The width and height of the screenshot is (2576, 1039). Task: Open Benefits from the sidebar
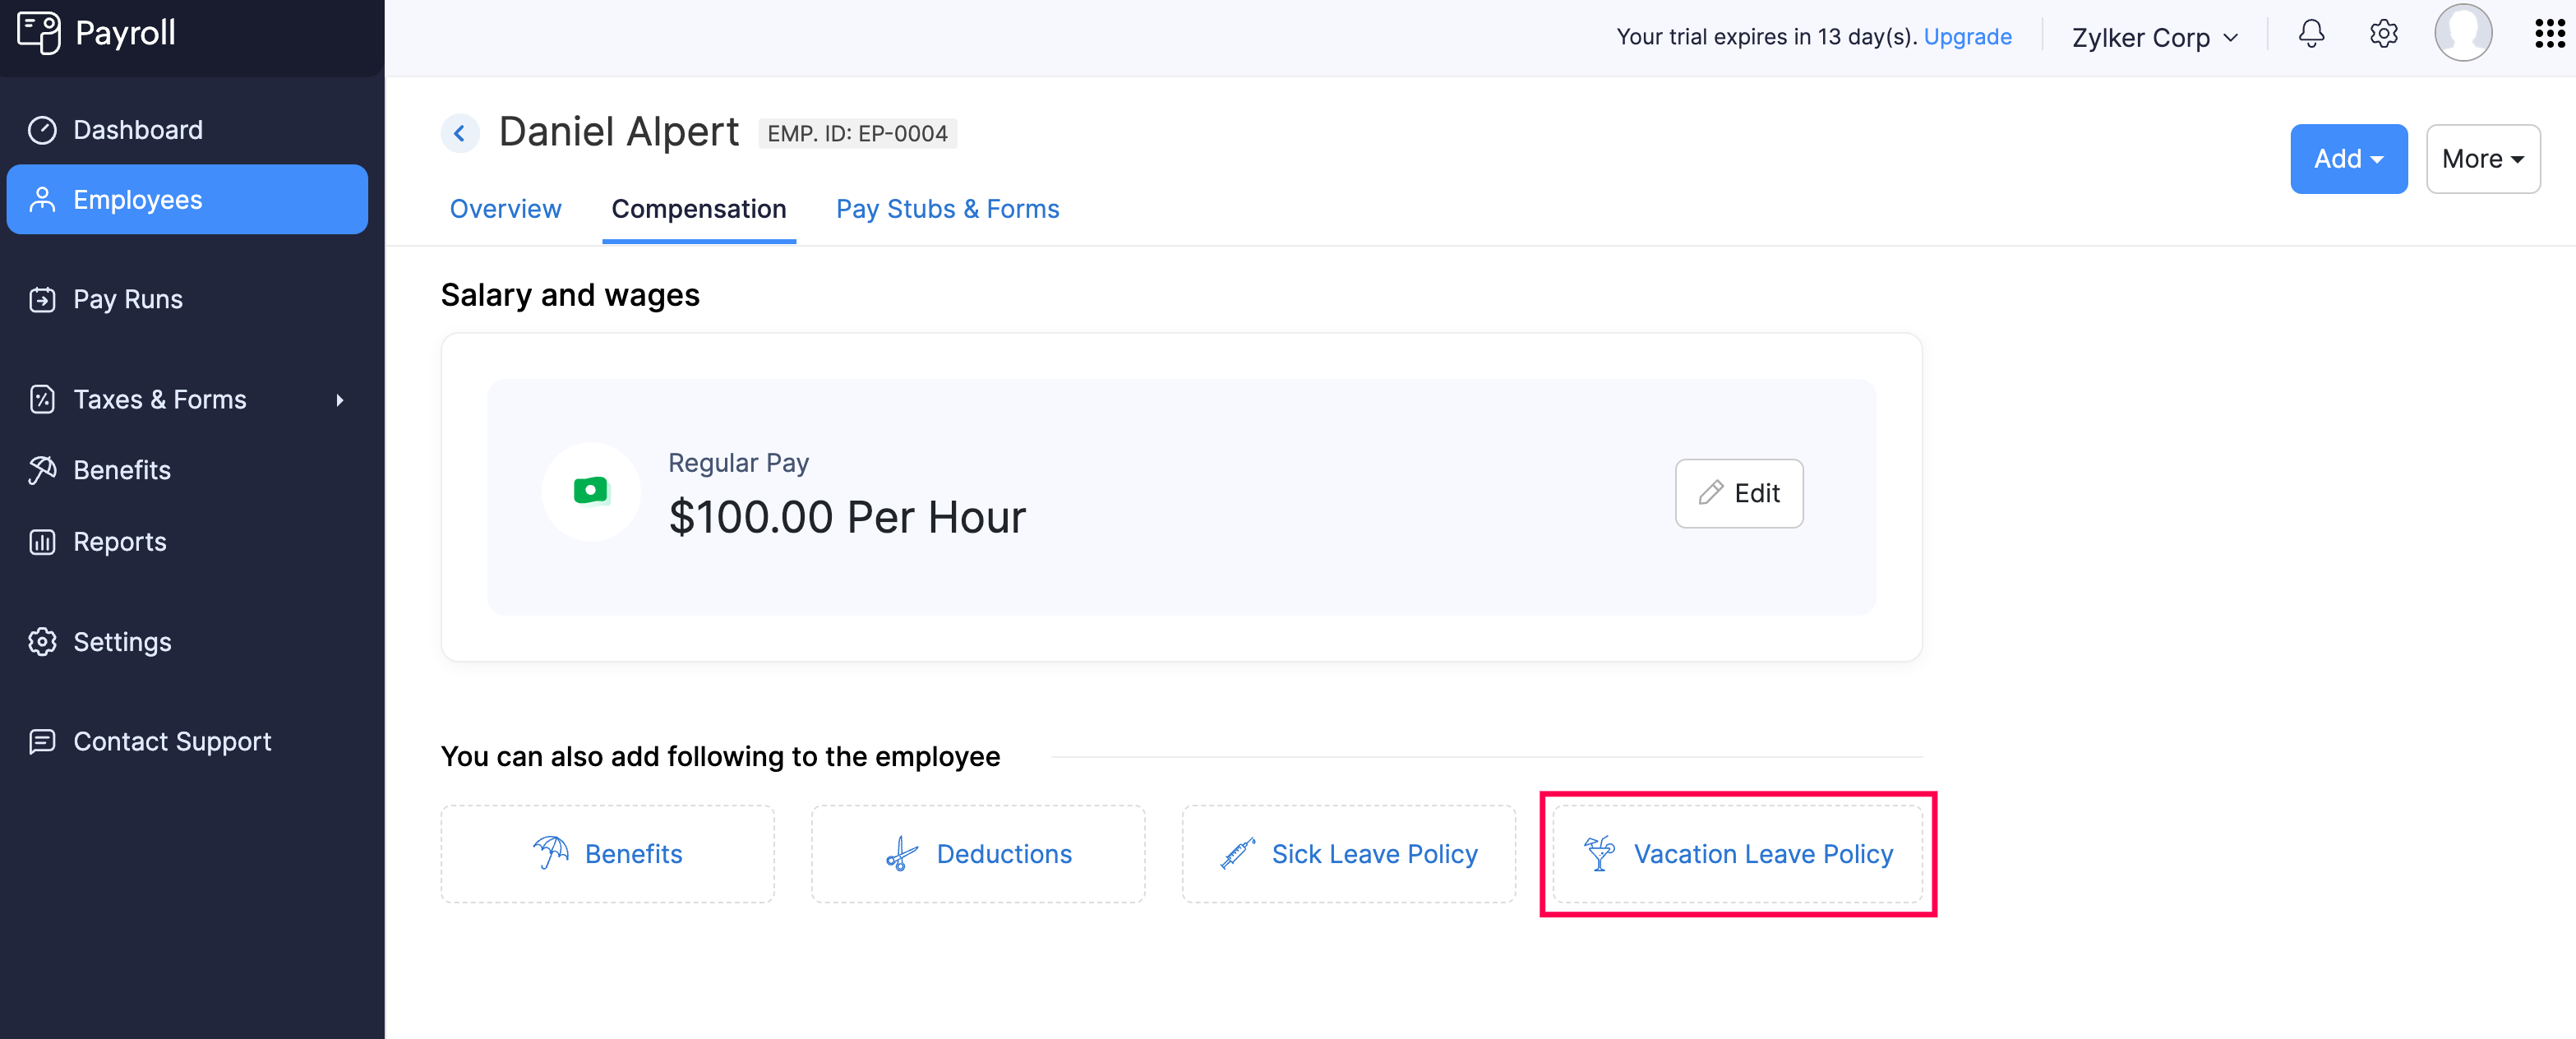[122, 470]
